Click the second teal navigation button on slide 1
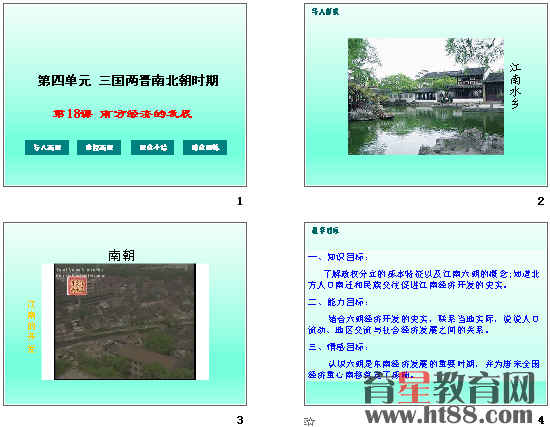The width and height of the screenshot is (550, 427). pos(99,147)
